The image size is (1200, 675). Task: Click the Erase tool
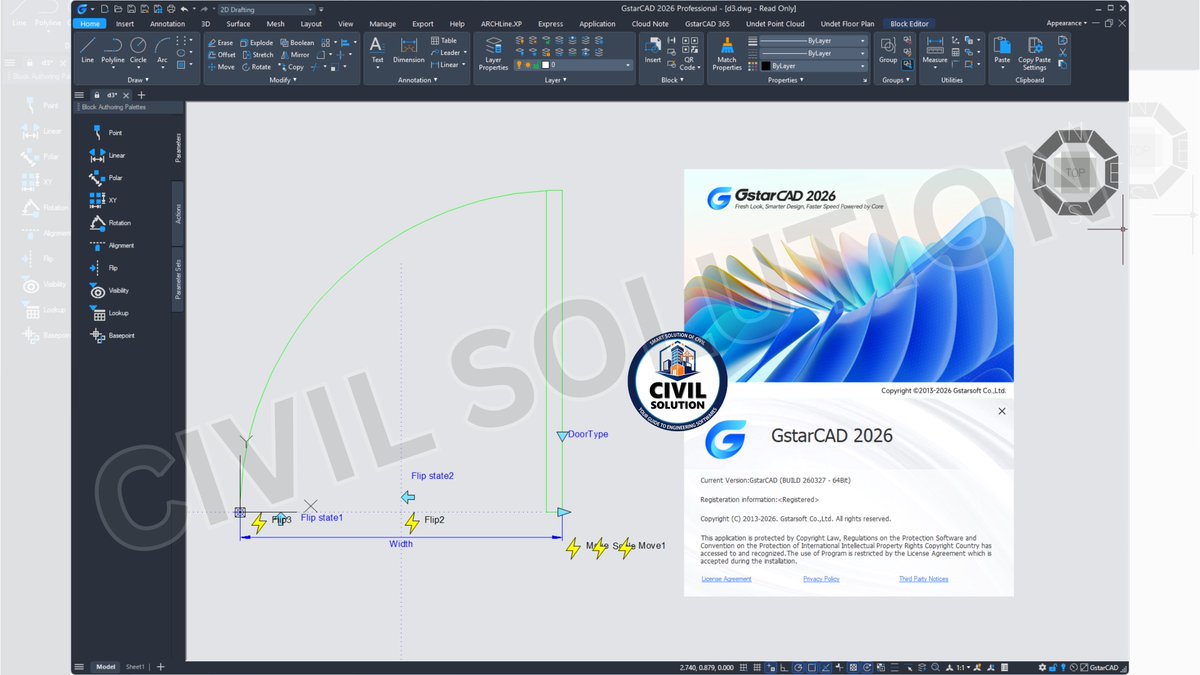tap(221, 43)
